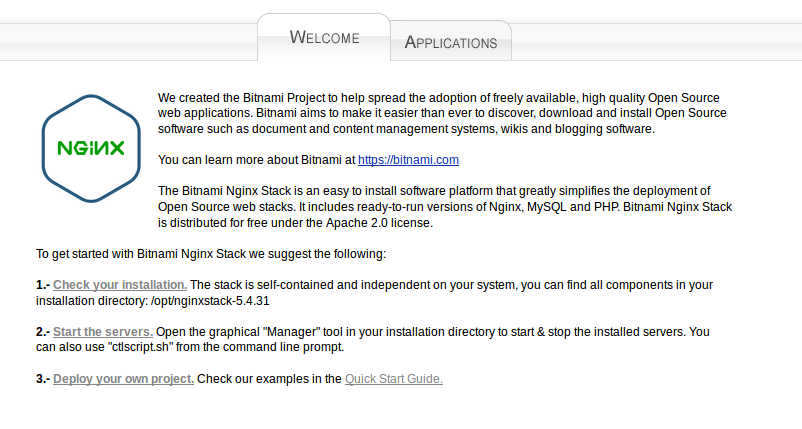Open the Quick Start Guide link
This screenshot has width=802, height=429.
click(394, 379)
